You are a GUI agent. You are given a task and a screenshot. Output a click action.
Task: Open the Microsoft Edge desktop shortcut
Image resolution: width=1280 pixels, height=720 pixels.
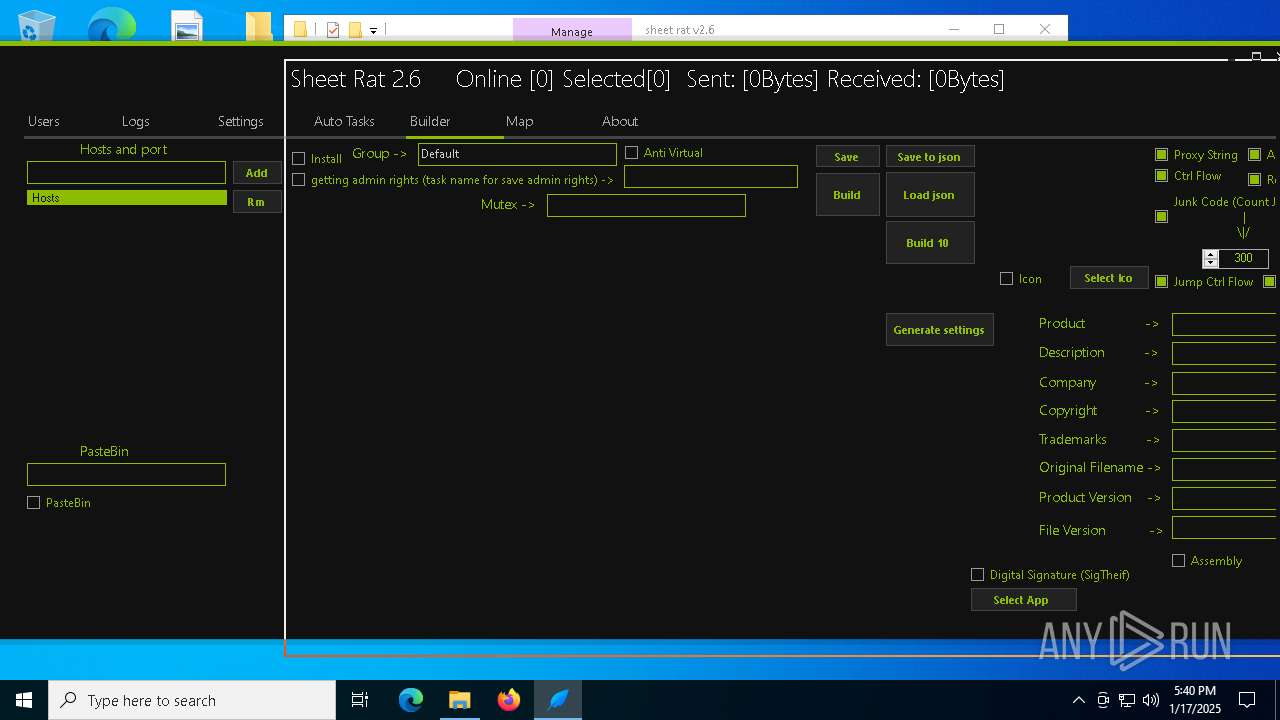pos(111,26)
